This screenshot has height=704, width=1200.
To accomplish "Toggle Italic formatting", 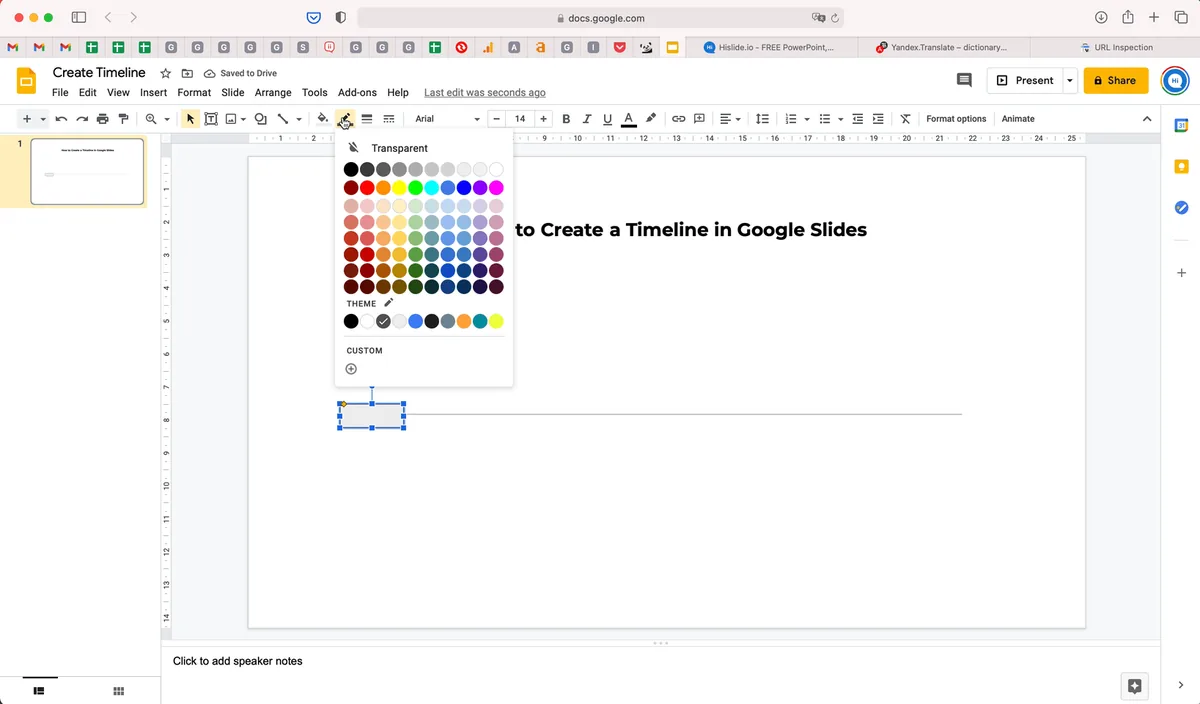I will click(x=587, y=119).
